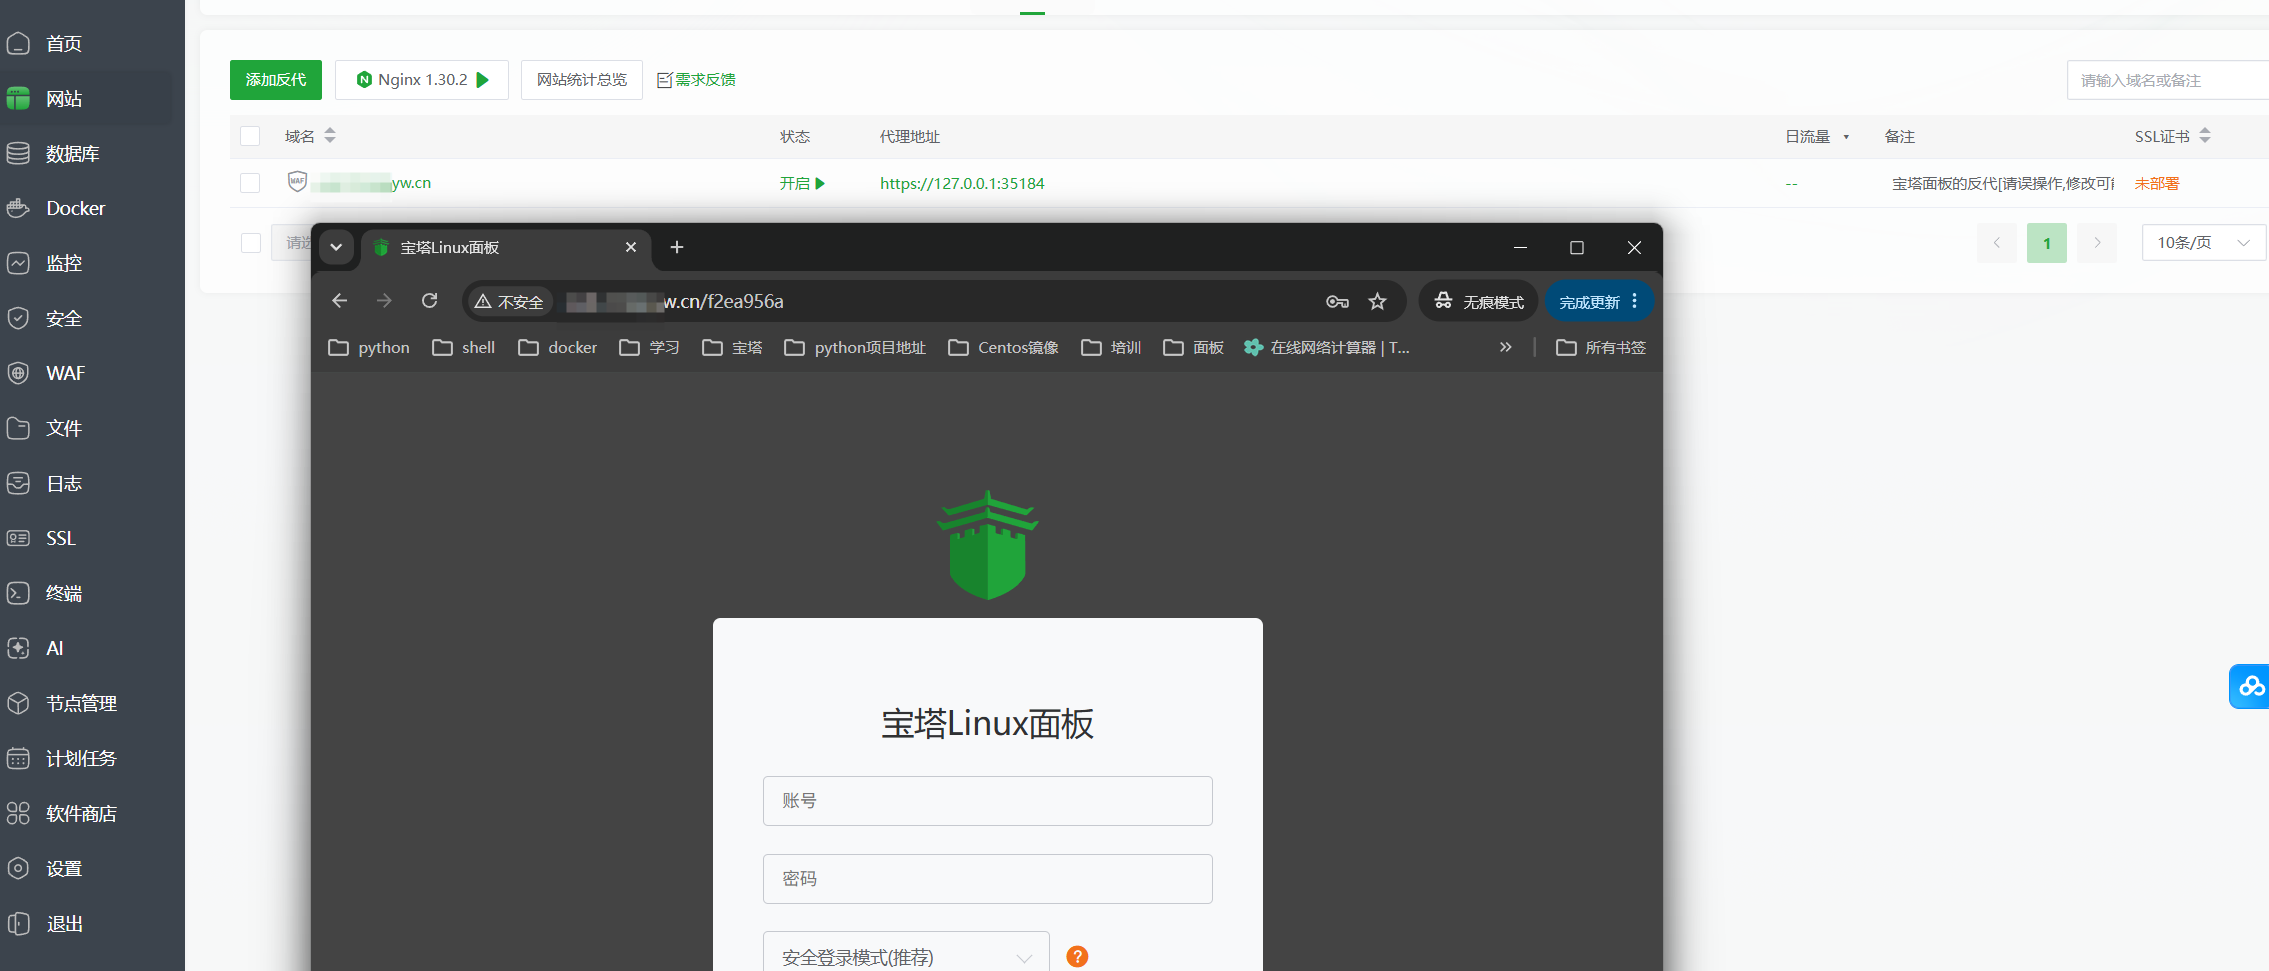
Task: Select 网站 in the left sidebar
Action: 64,99
